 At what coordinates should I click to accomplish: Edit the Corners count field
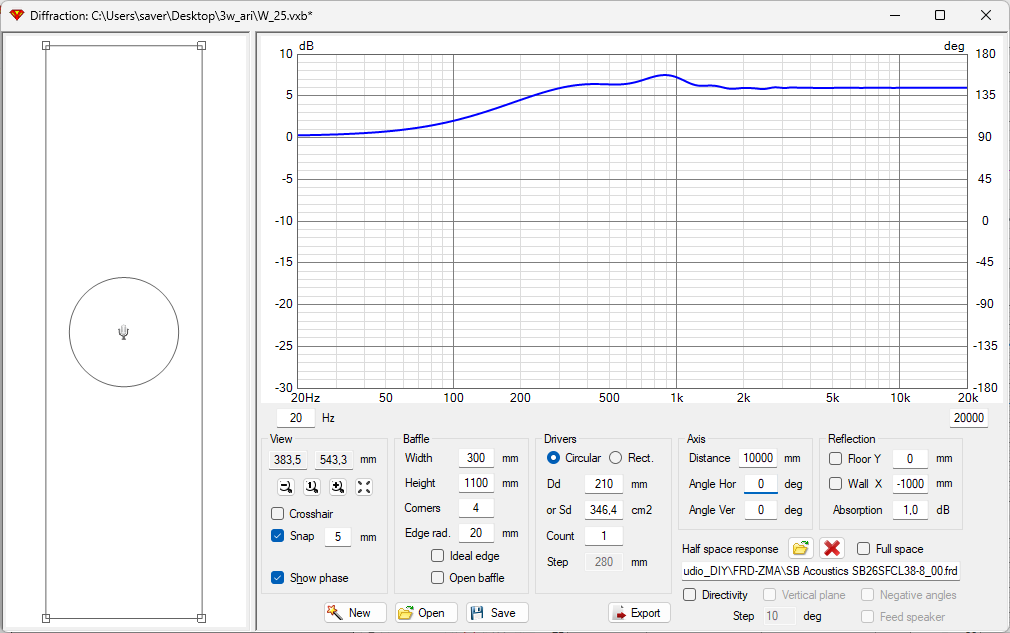coord(476,508)
